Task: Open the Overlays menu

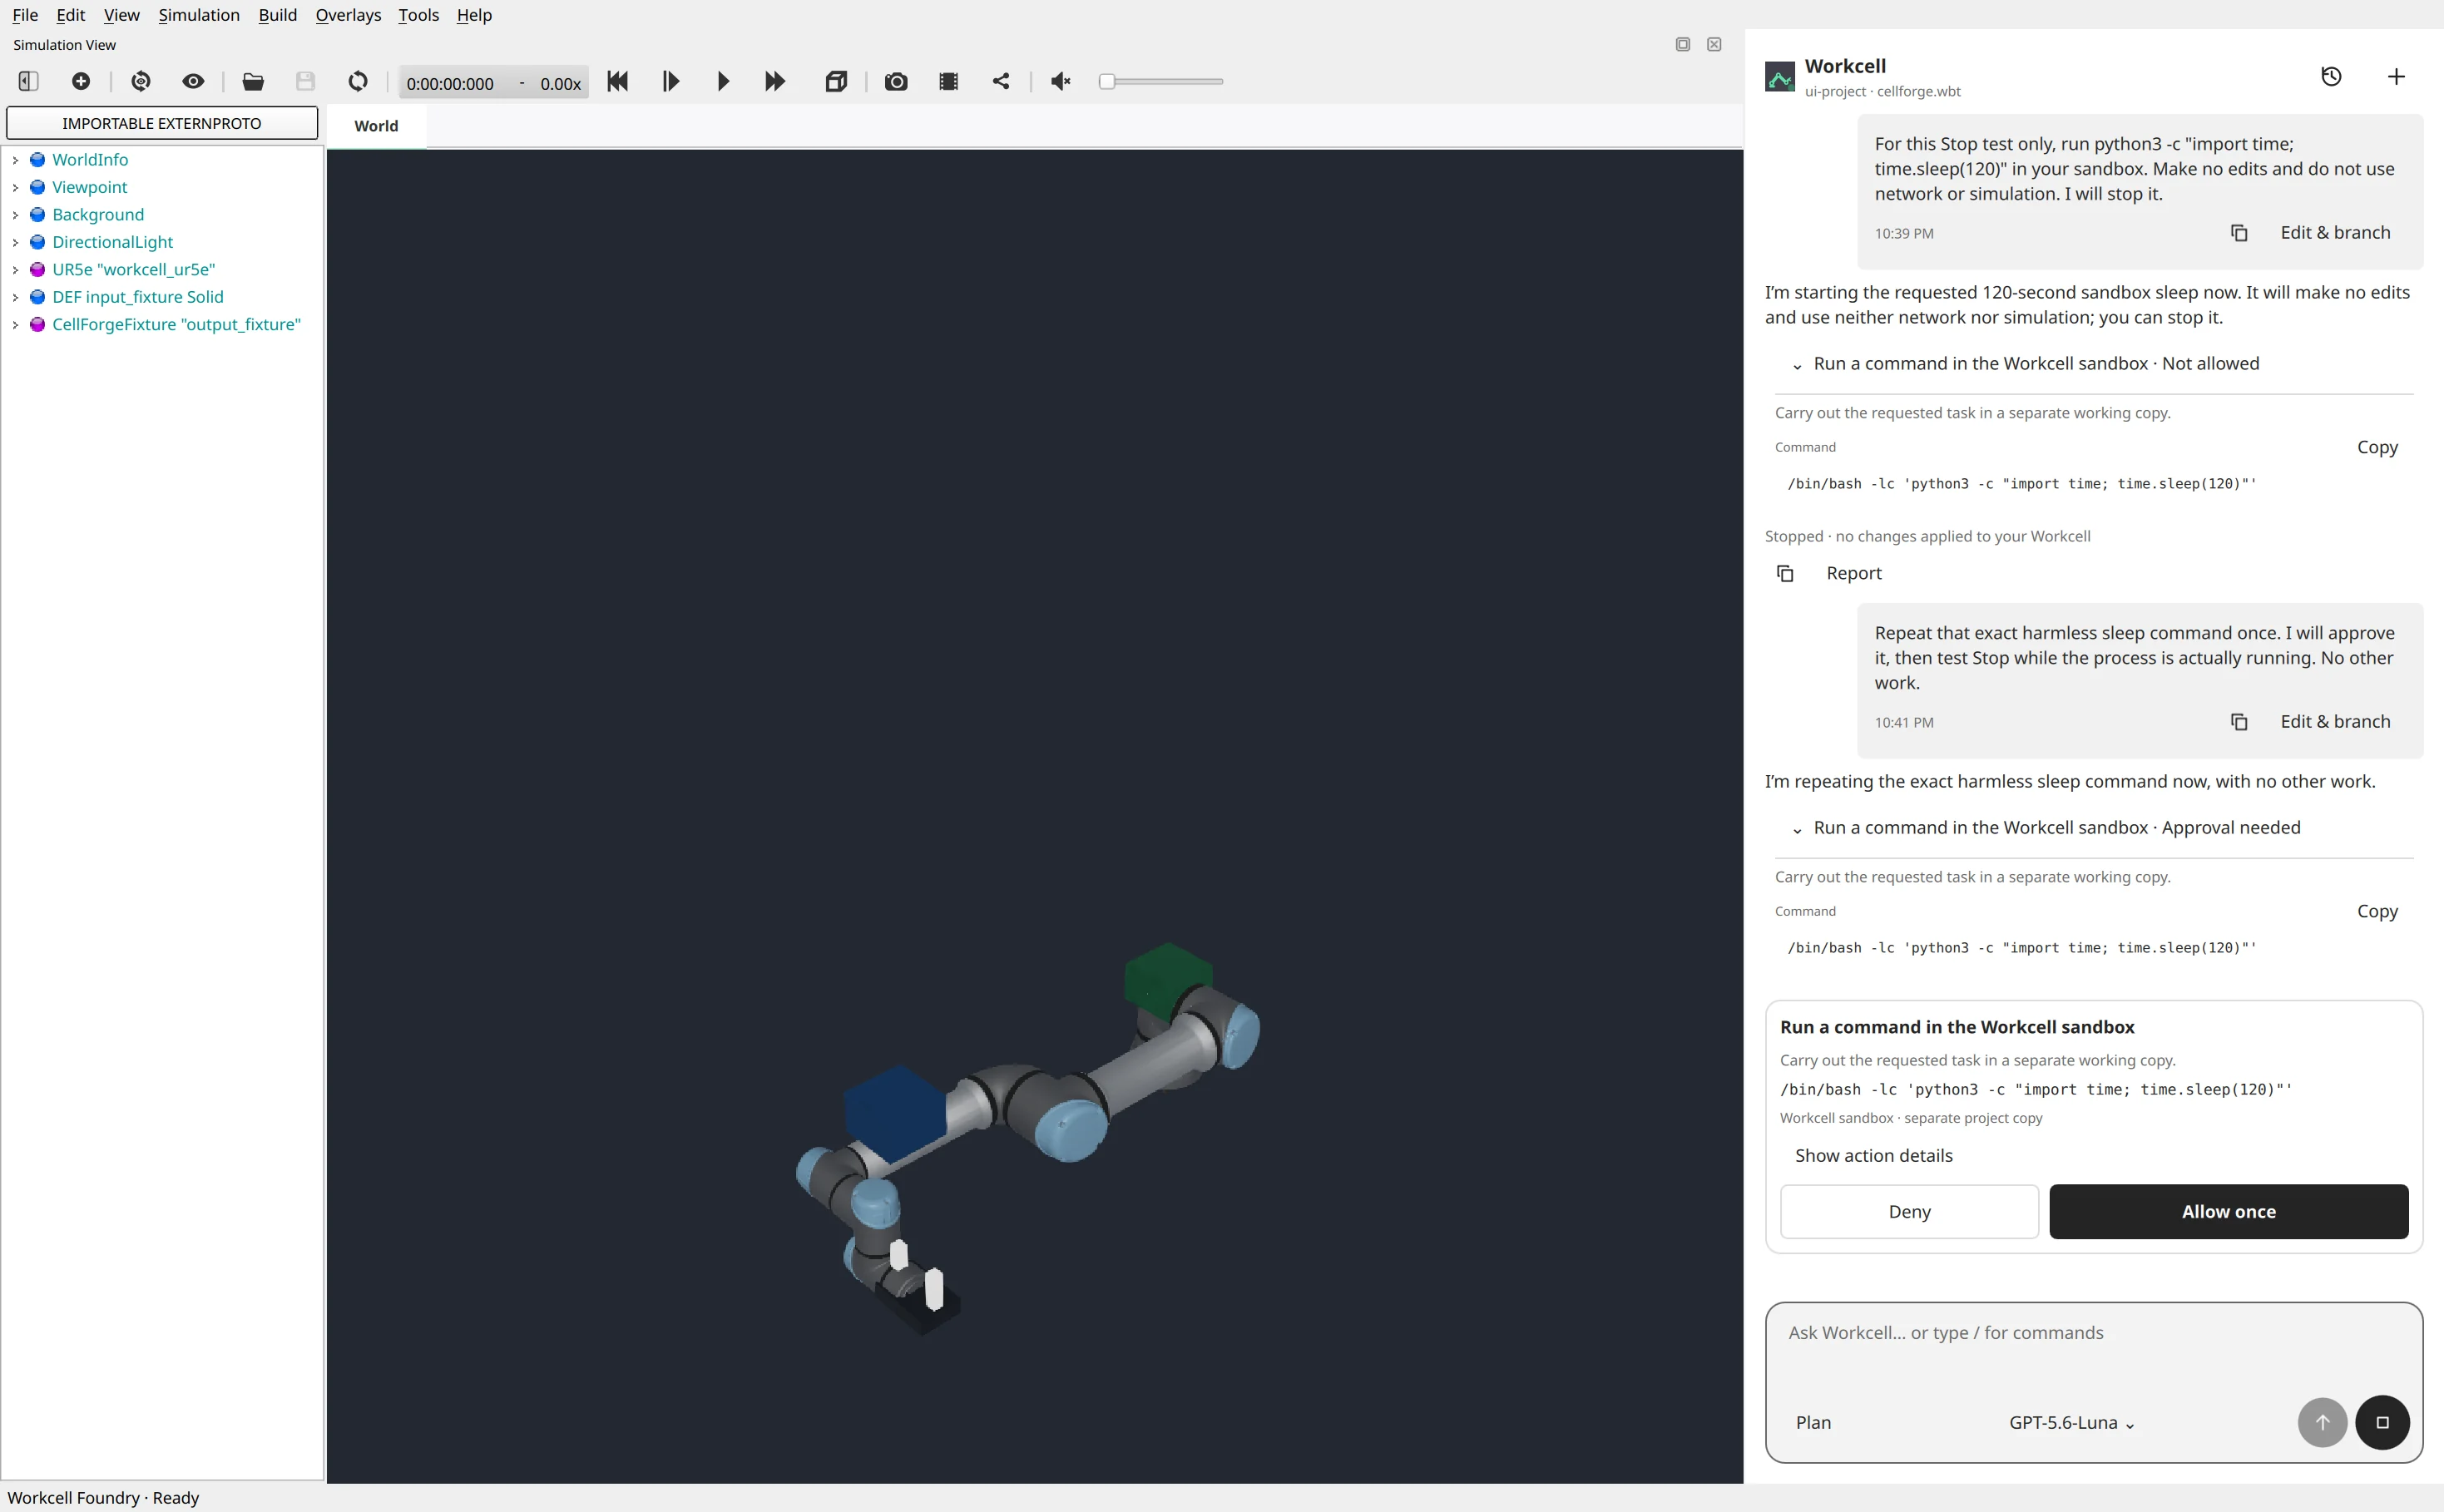Action: 348,15
